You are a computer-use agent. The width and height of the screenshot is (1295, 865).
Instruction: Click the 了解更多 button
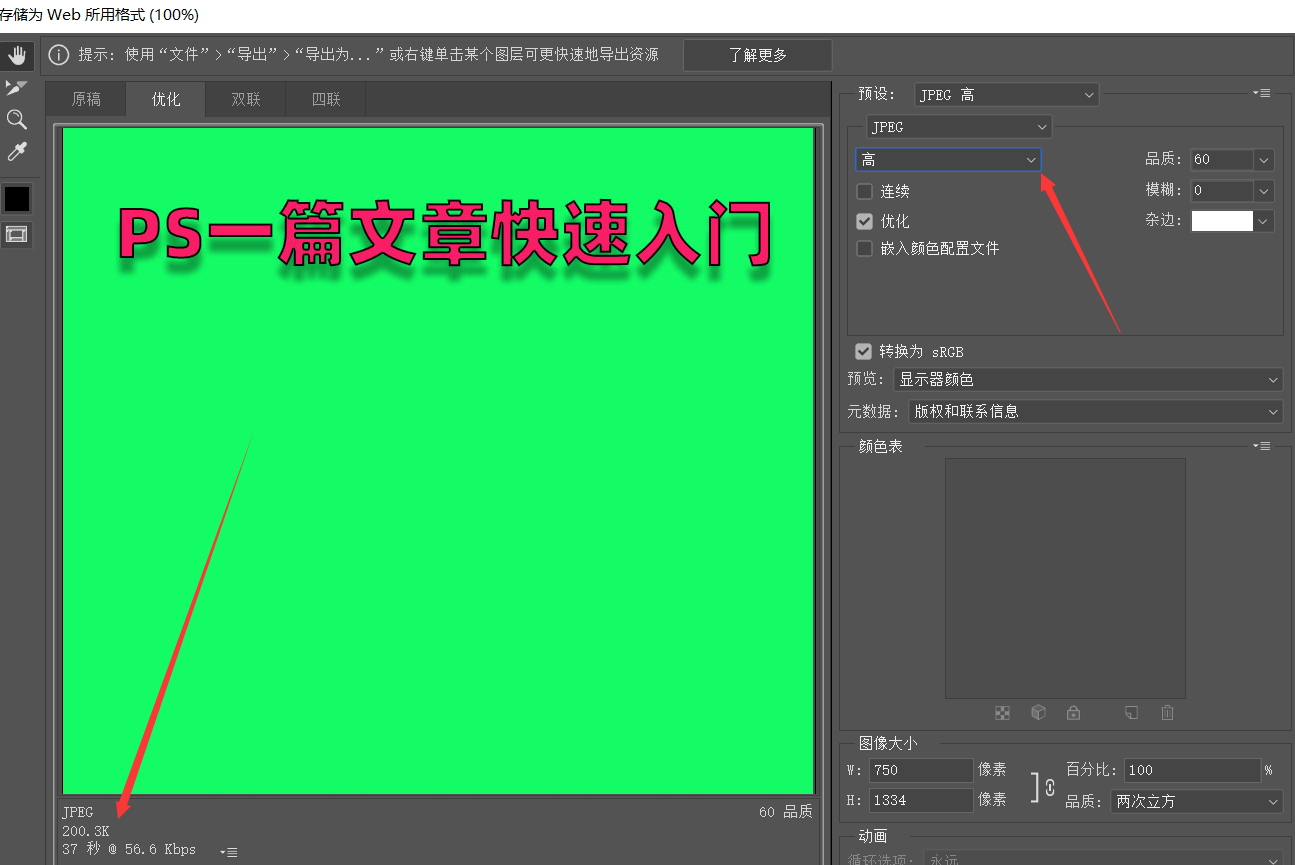[x=758, y=55]
